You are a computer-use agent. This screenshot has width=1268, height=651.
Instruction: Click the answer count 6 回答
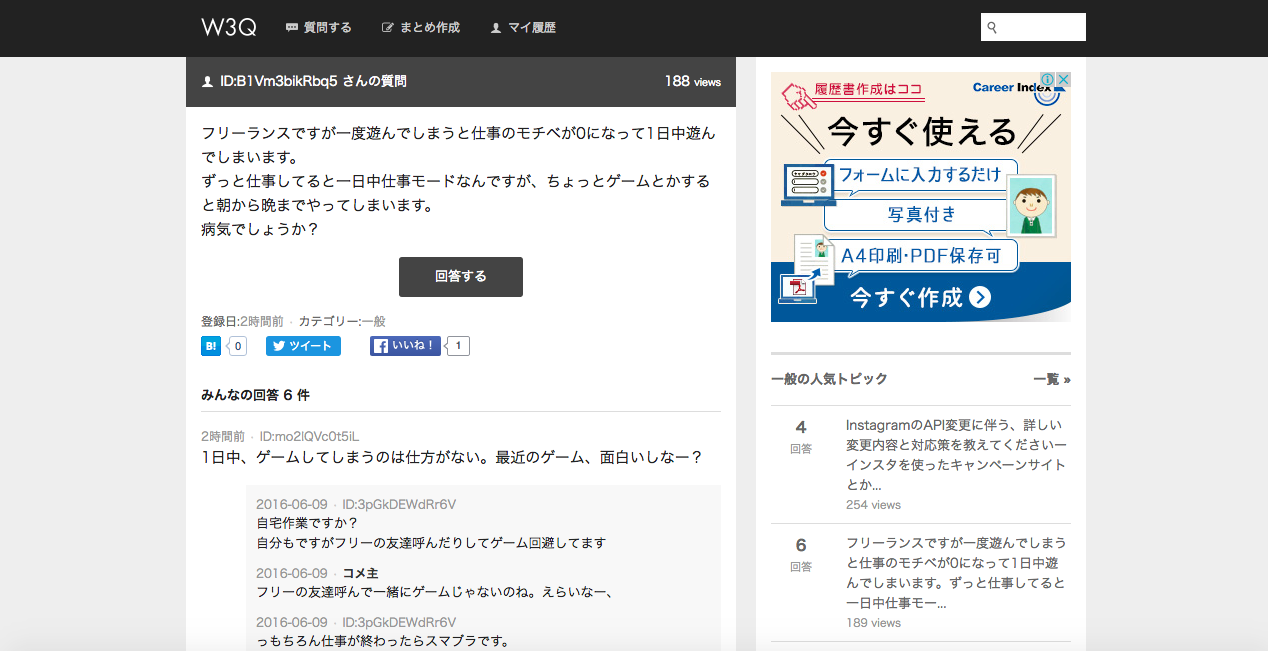click(x=801, y=555)
